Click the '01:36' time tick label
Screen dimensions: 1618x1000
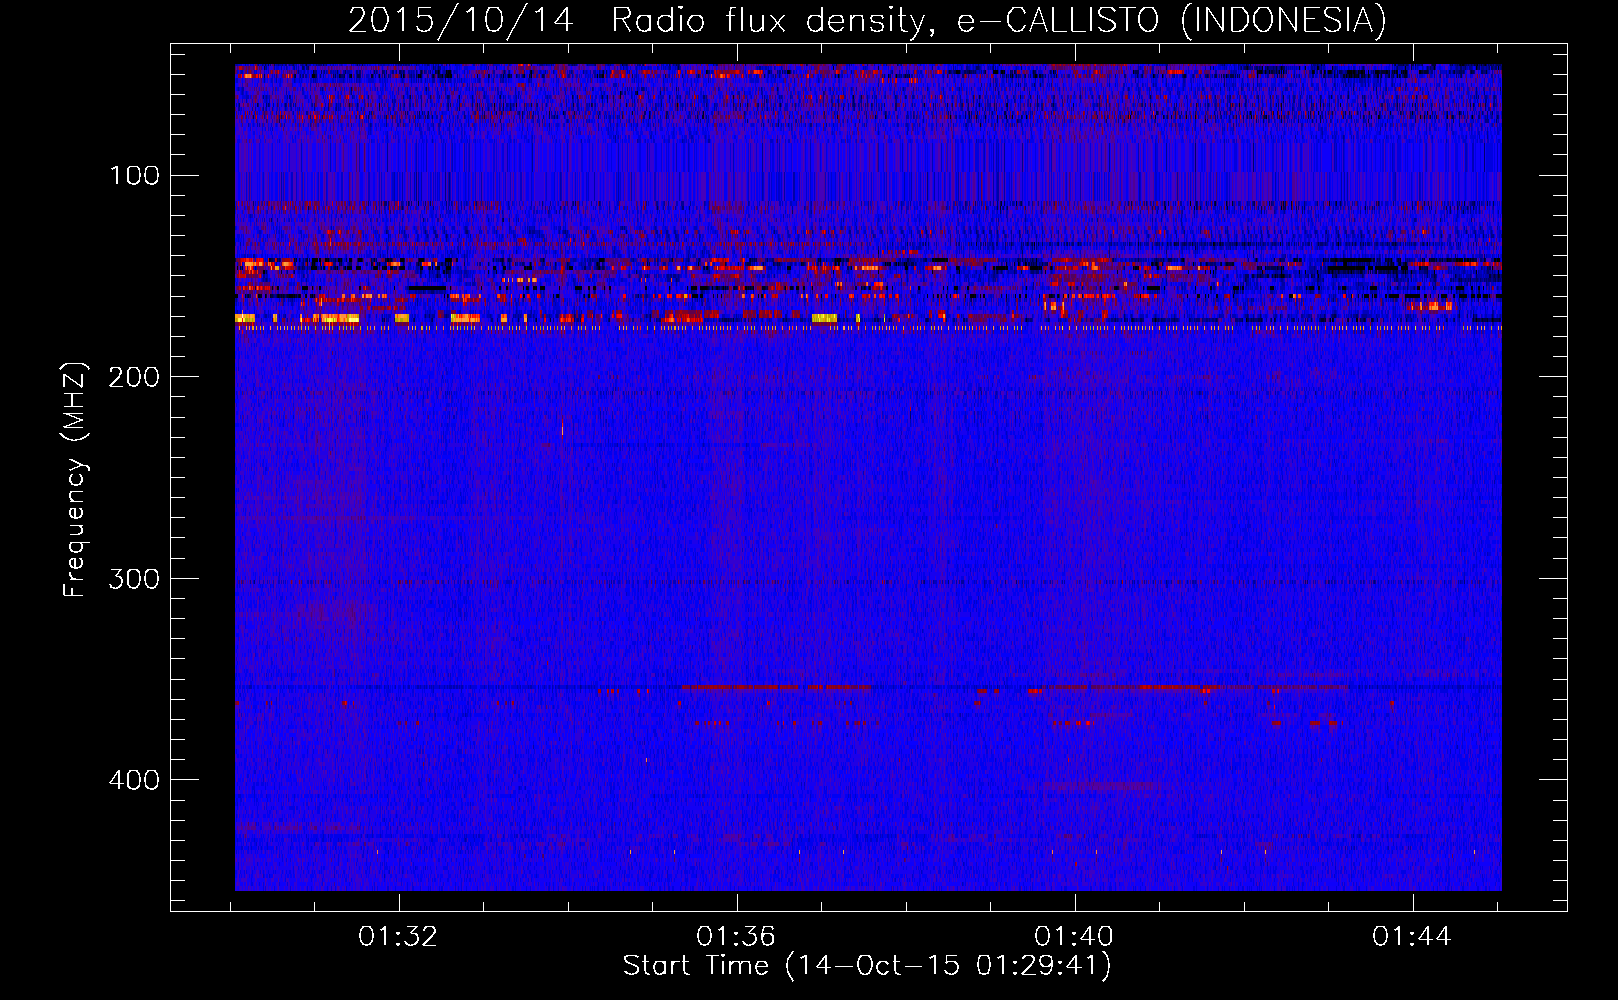[736, 937]
